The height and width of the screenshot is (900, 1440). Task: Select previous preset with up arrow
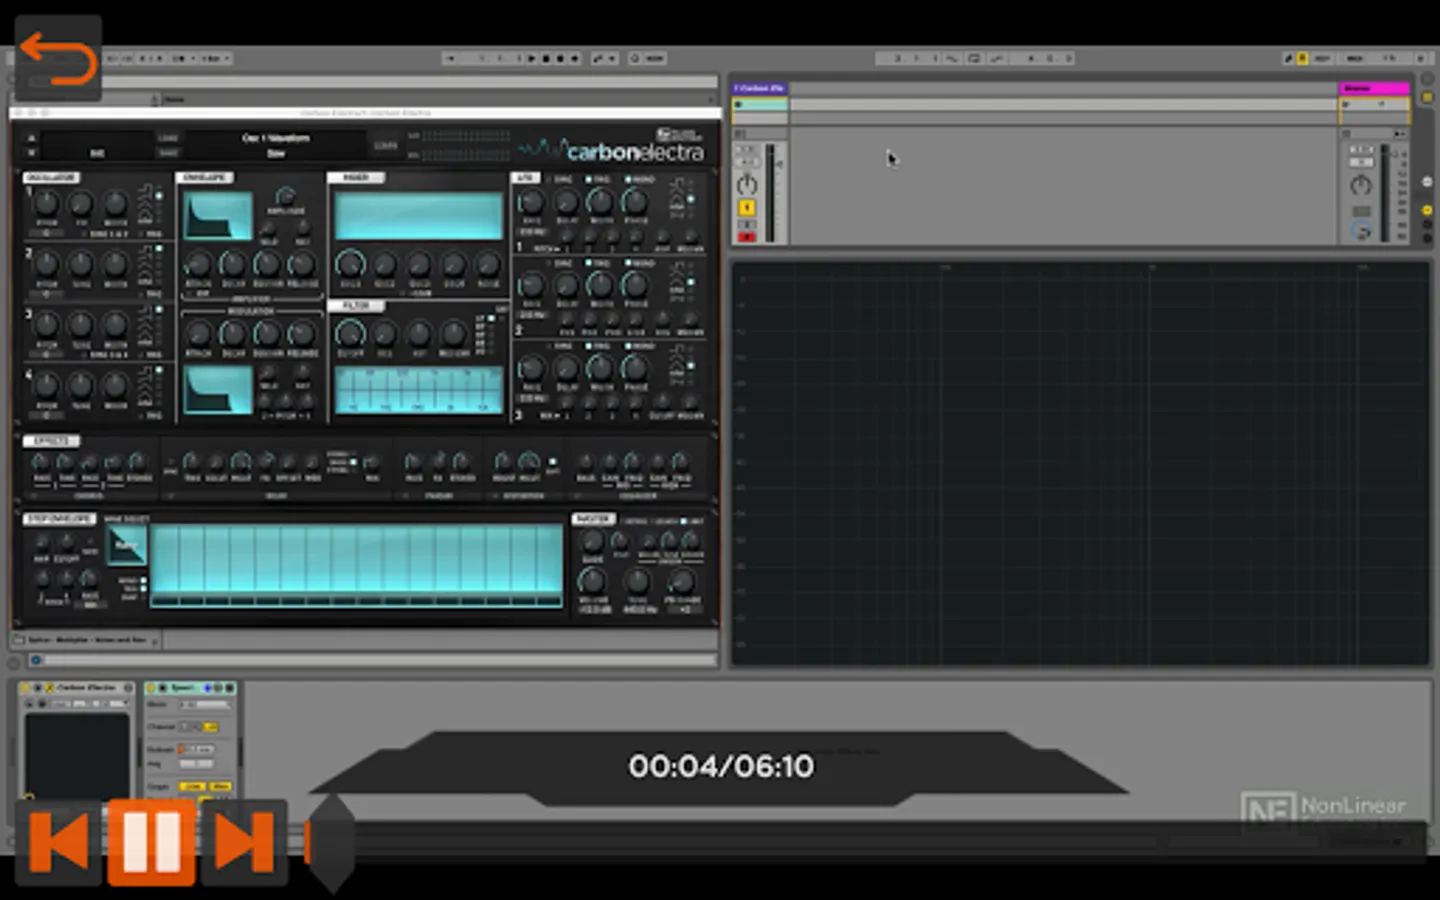[32, 138]
